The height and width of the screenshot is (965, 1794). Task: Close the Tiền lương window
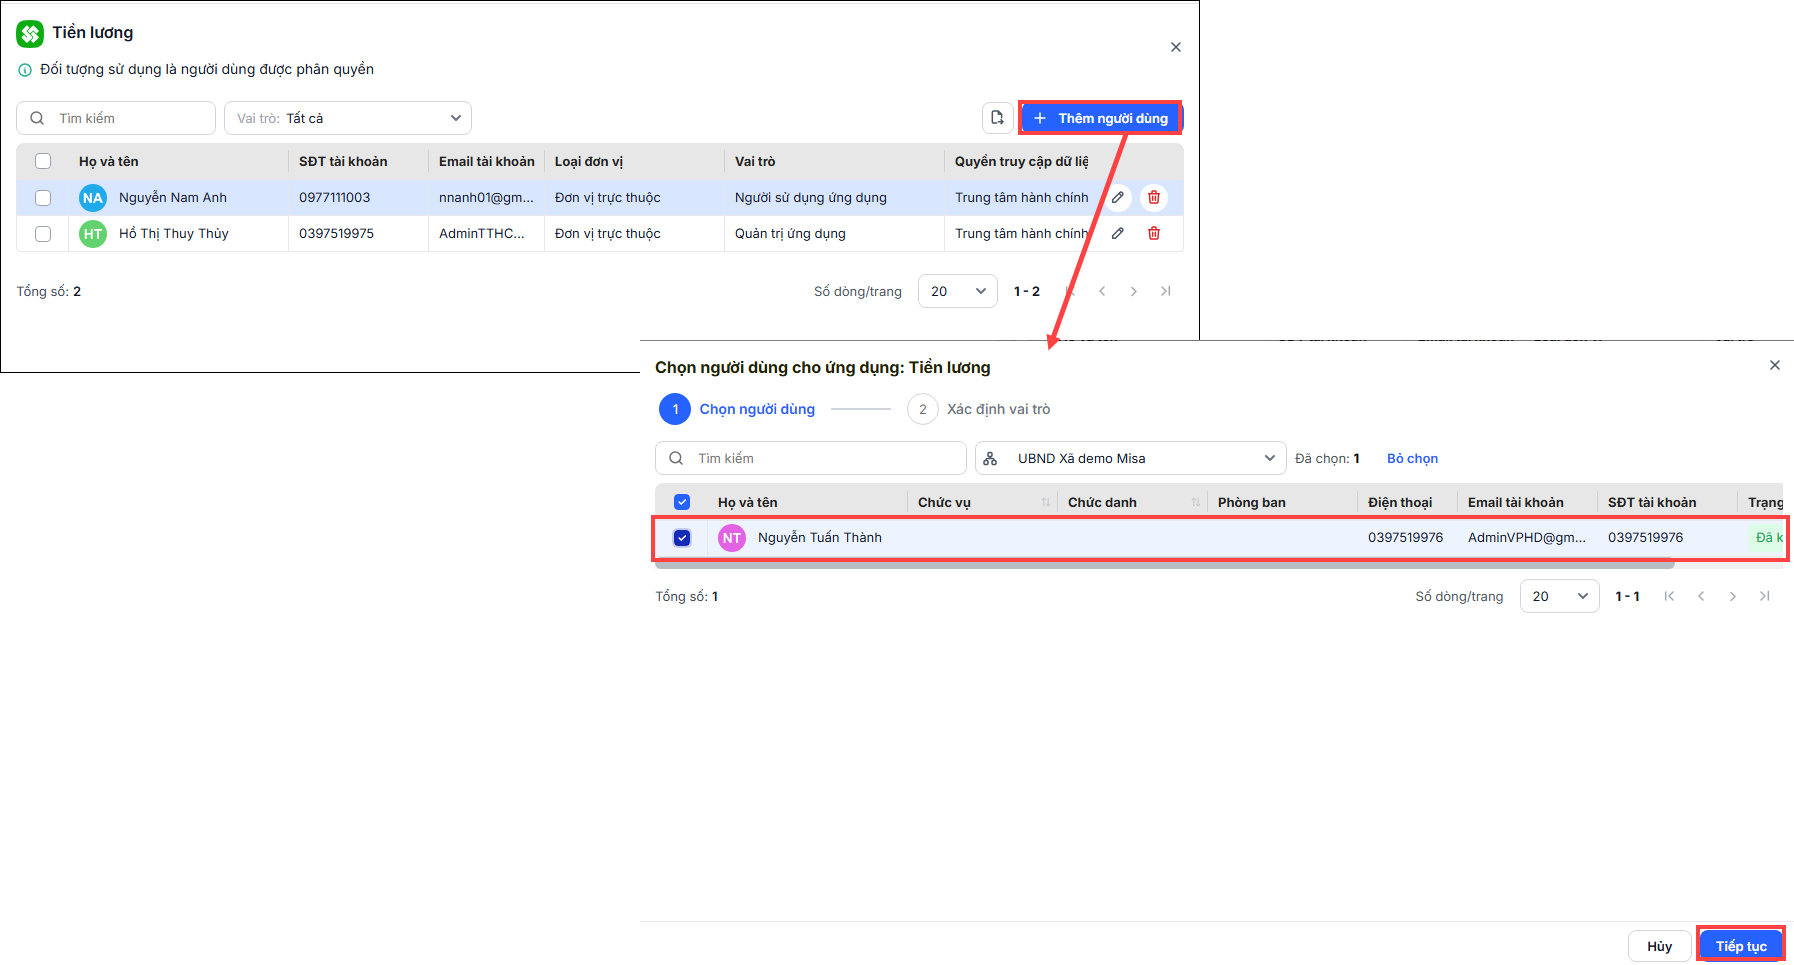click(1176, 47)
